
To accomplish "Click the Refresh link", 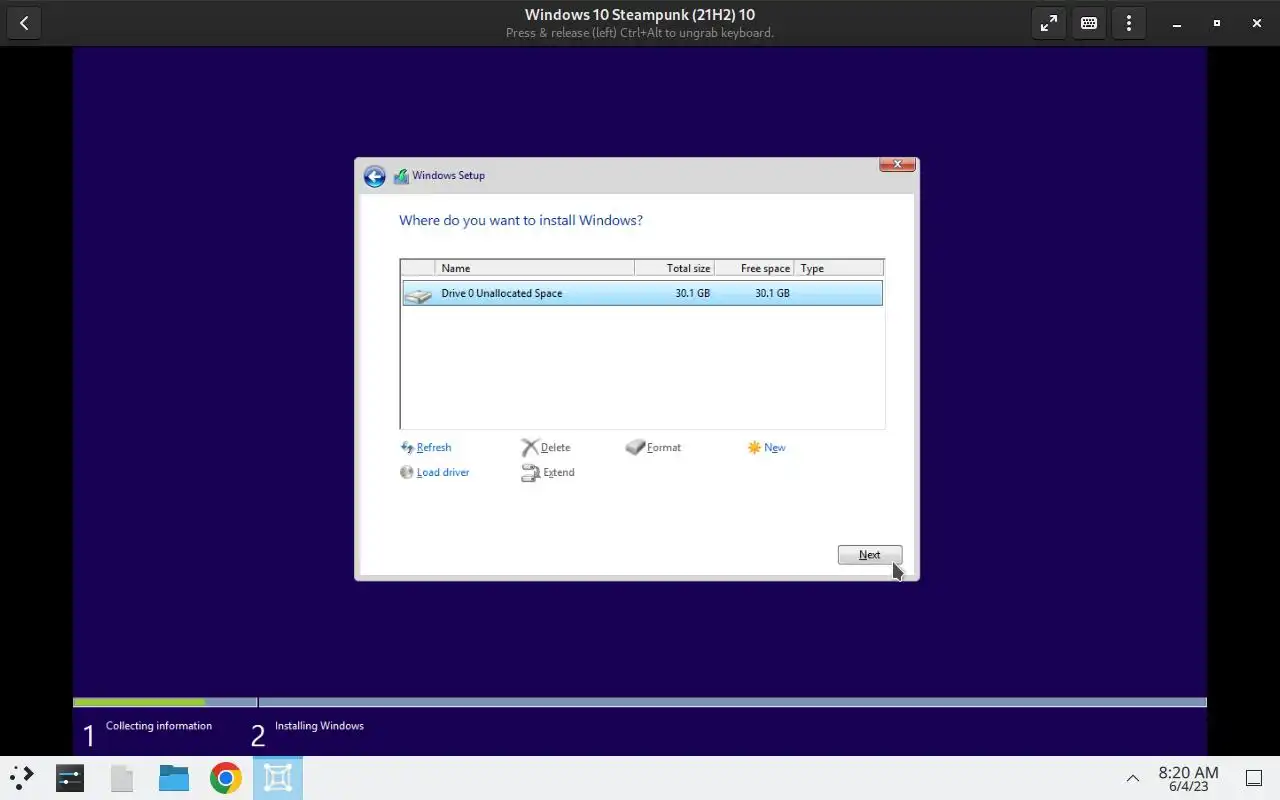I will [434, 448].
